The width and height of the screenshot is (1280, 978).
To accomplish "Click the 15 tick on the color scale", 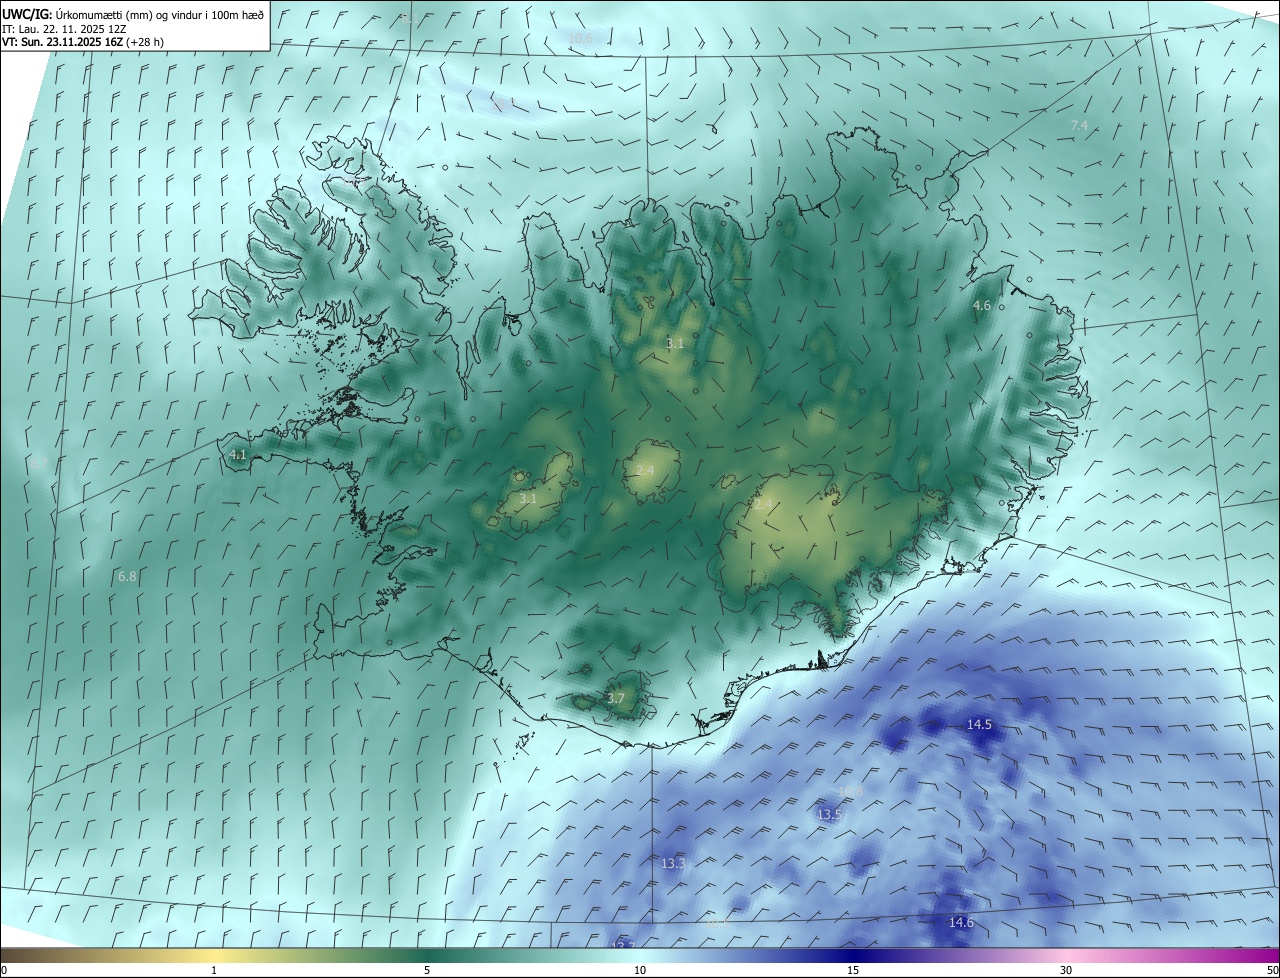I will [853, 970].
